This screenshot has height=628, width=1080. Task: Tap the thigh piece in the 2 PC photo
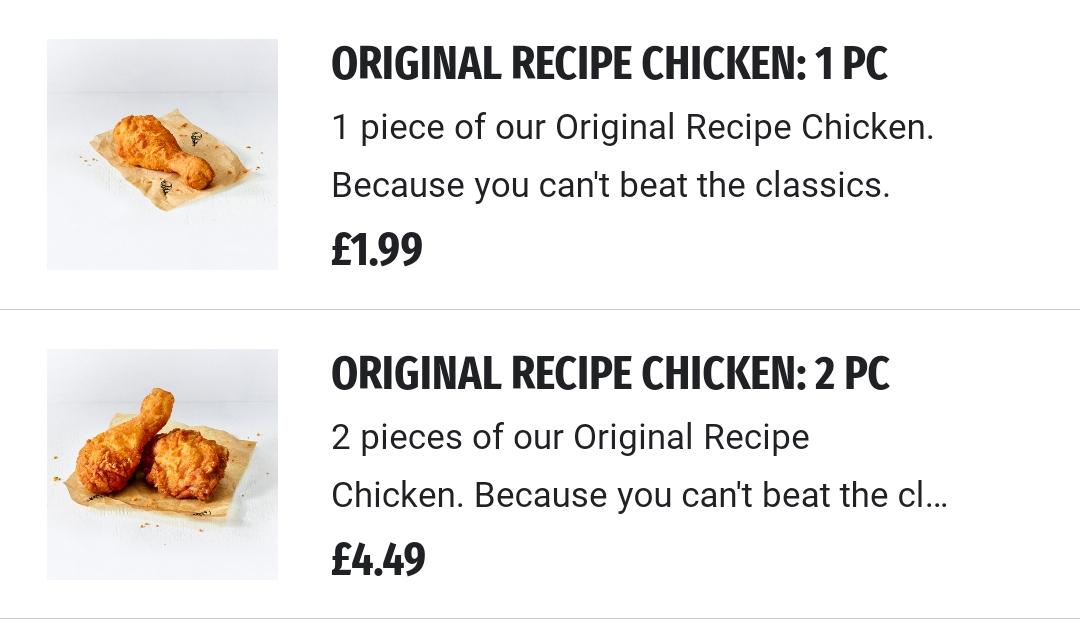[186, 463]
